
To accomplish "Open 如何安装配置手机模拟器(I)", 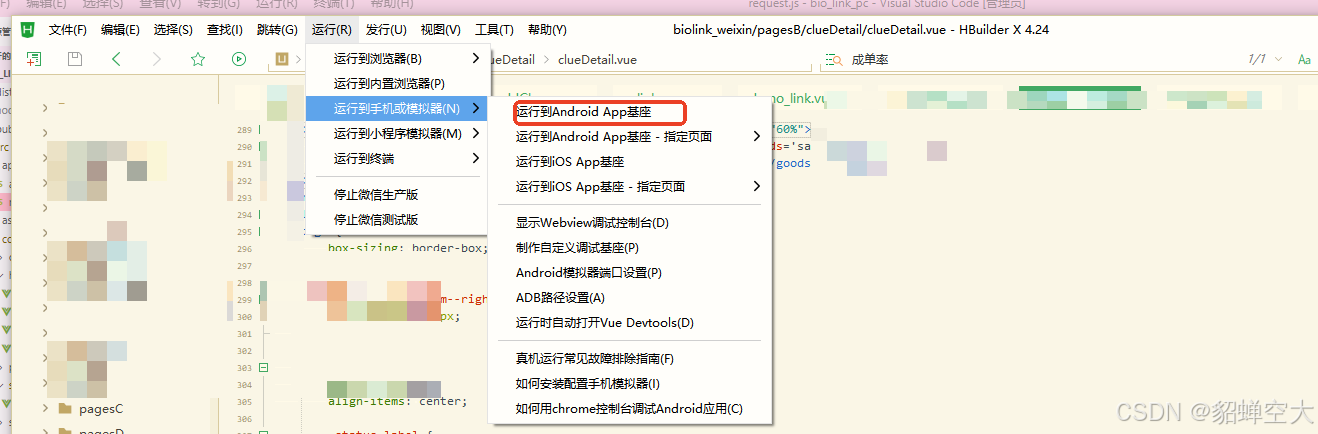I will tap(629, 383).
